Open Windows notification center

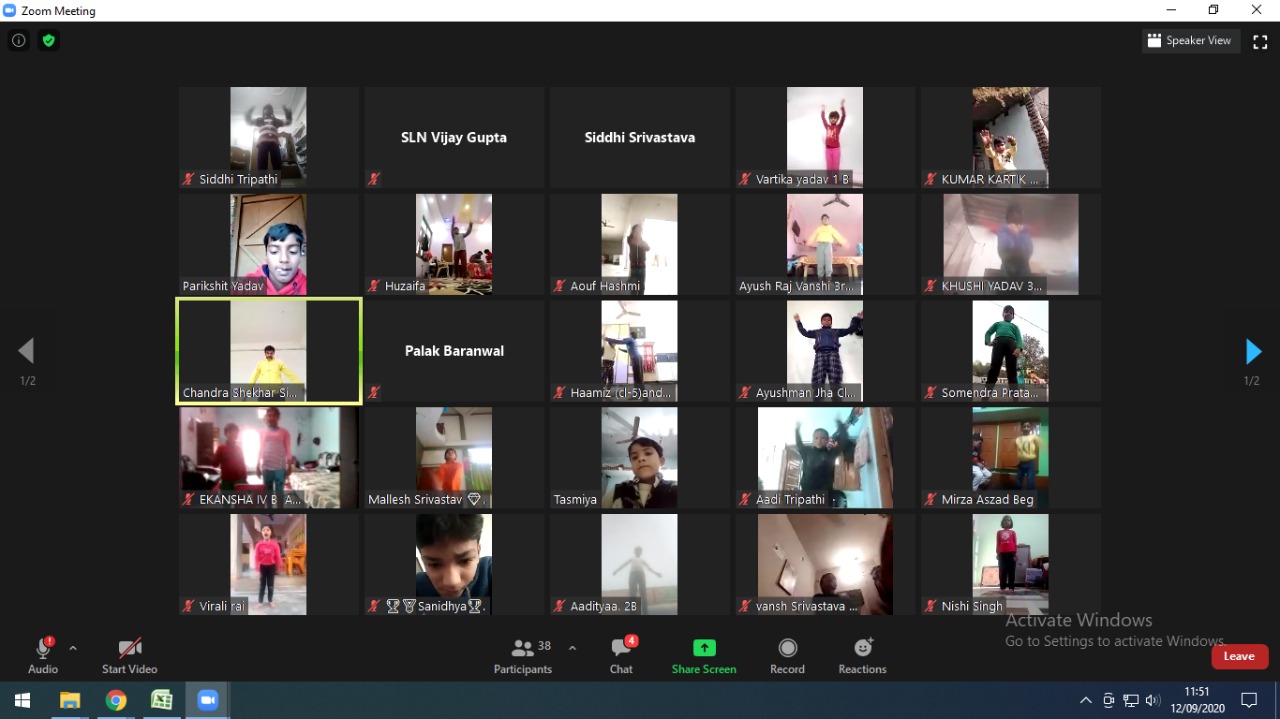1249,700
